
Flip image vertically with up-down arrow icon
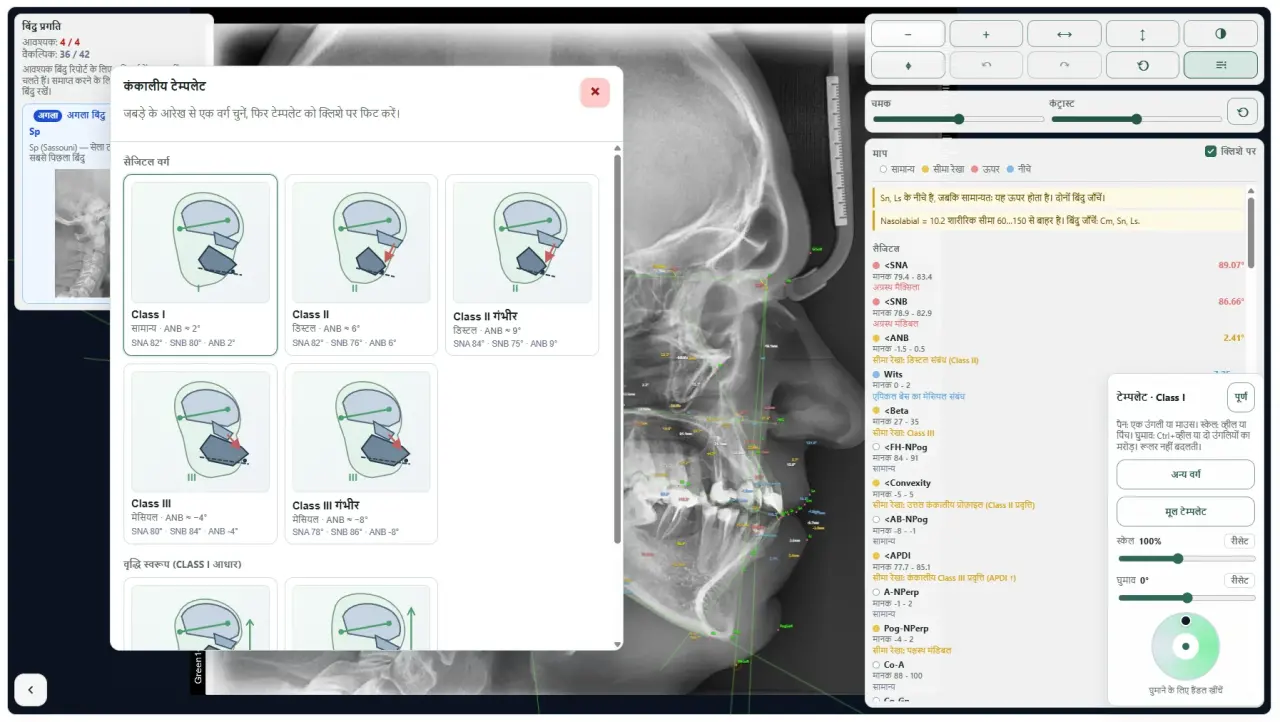[1142, 34]
